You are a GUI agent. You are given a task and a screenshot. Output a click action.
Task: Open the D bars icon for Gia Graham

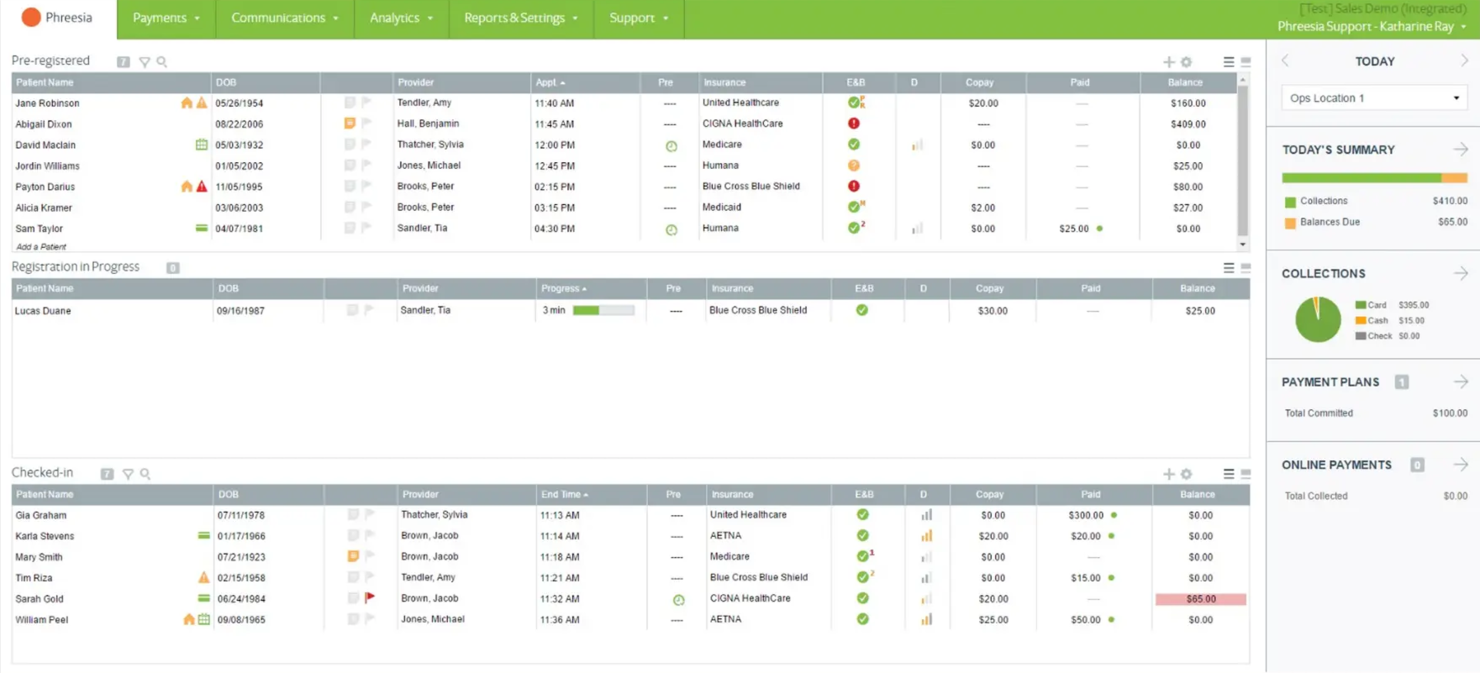926,515
